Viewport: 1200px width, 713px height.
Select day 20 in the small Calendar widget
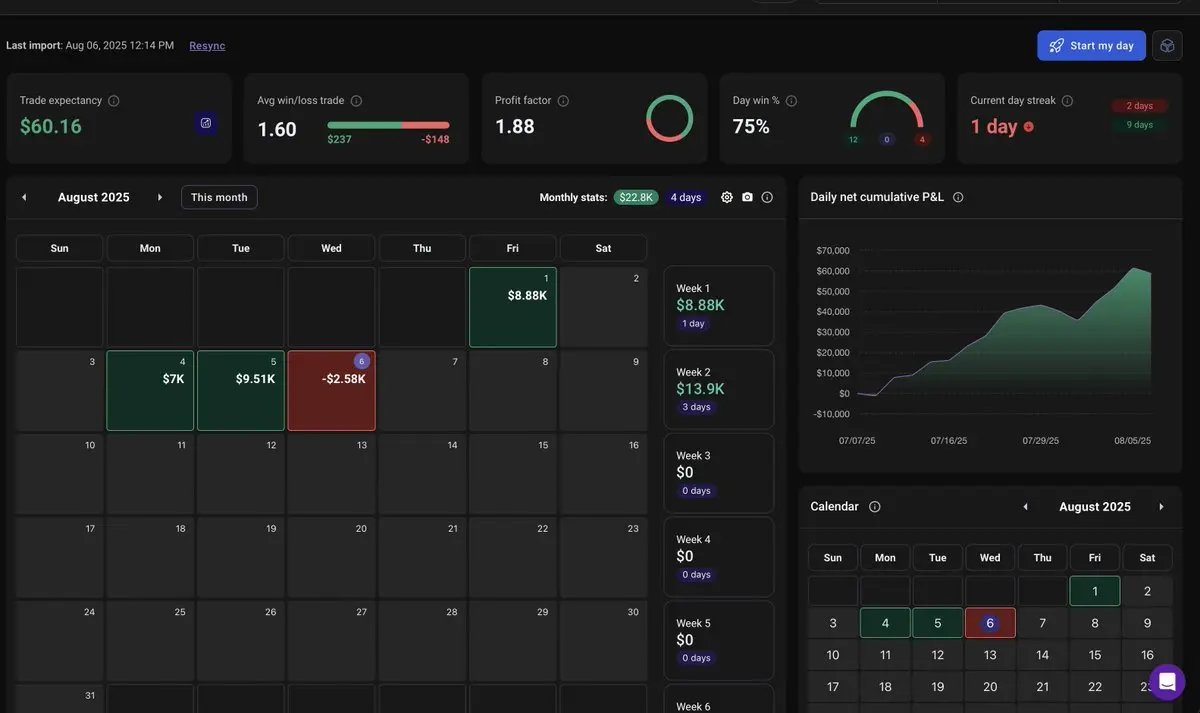(990, 687)
